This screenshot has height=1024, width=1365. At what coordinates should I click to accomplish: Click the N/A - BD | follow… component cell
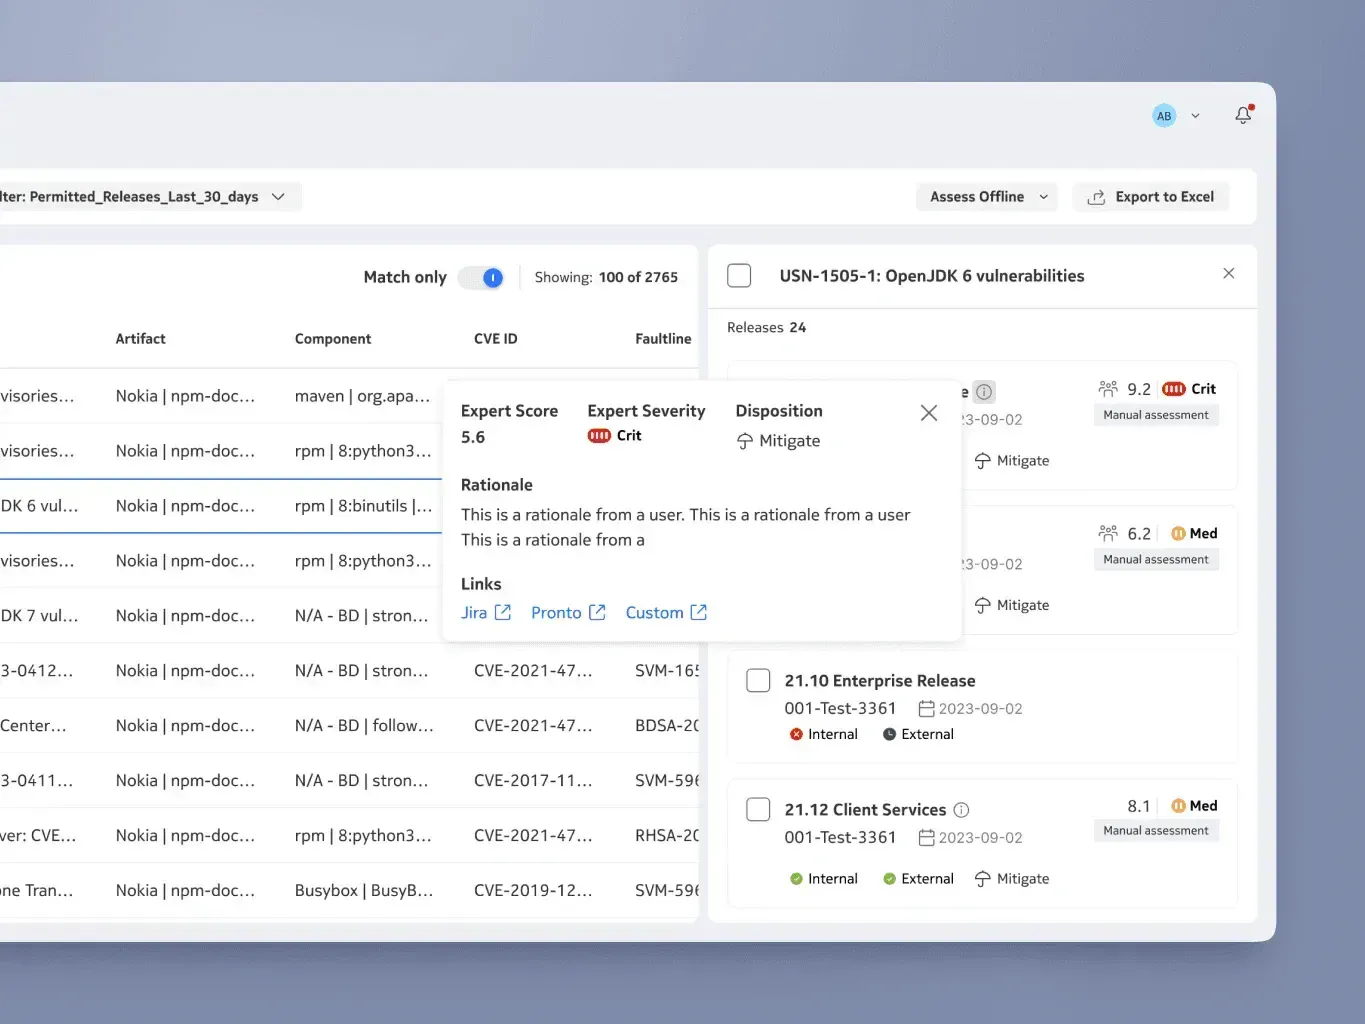point(364,725)
